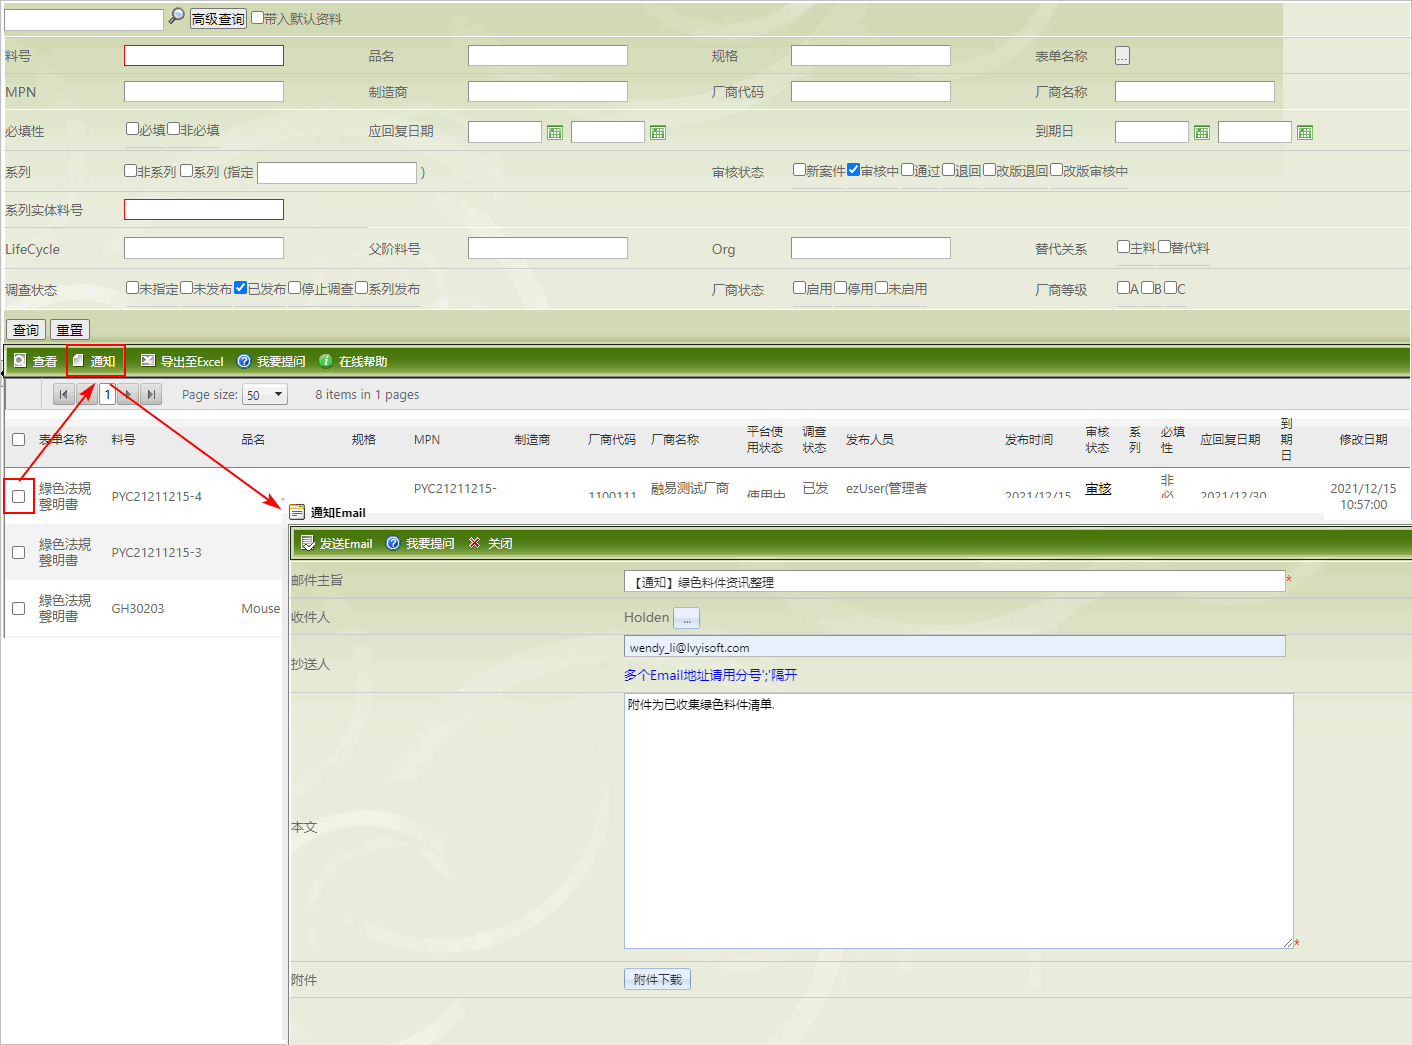Viewport: 1412px width, 1045px height.
Task: Click the 料号 column header
Action: [123, 440]
